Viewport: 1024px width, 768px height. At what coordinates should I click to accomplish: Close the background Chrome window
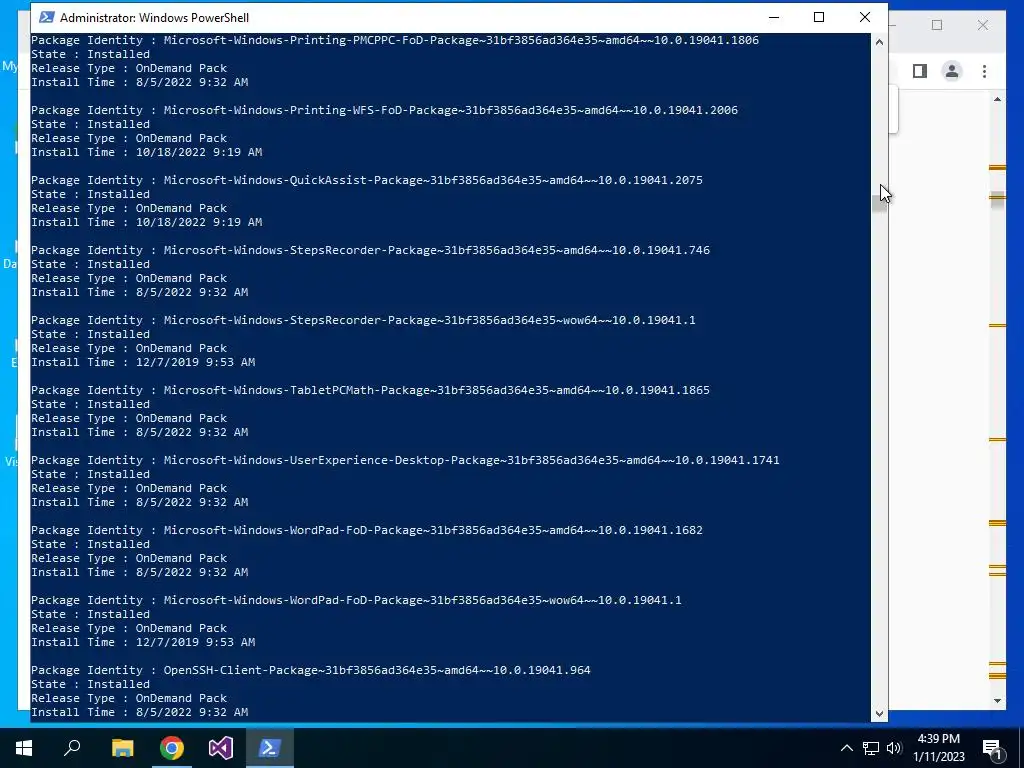(983, 25)
